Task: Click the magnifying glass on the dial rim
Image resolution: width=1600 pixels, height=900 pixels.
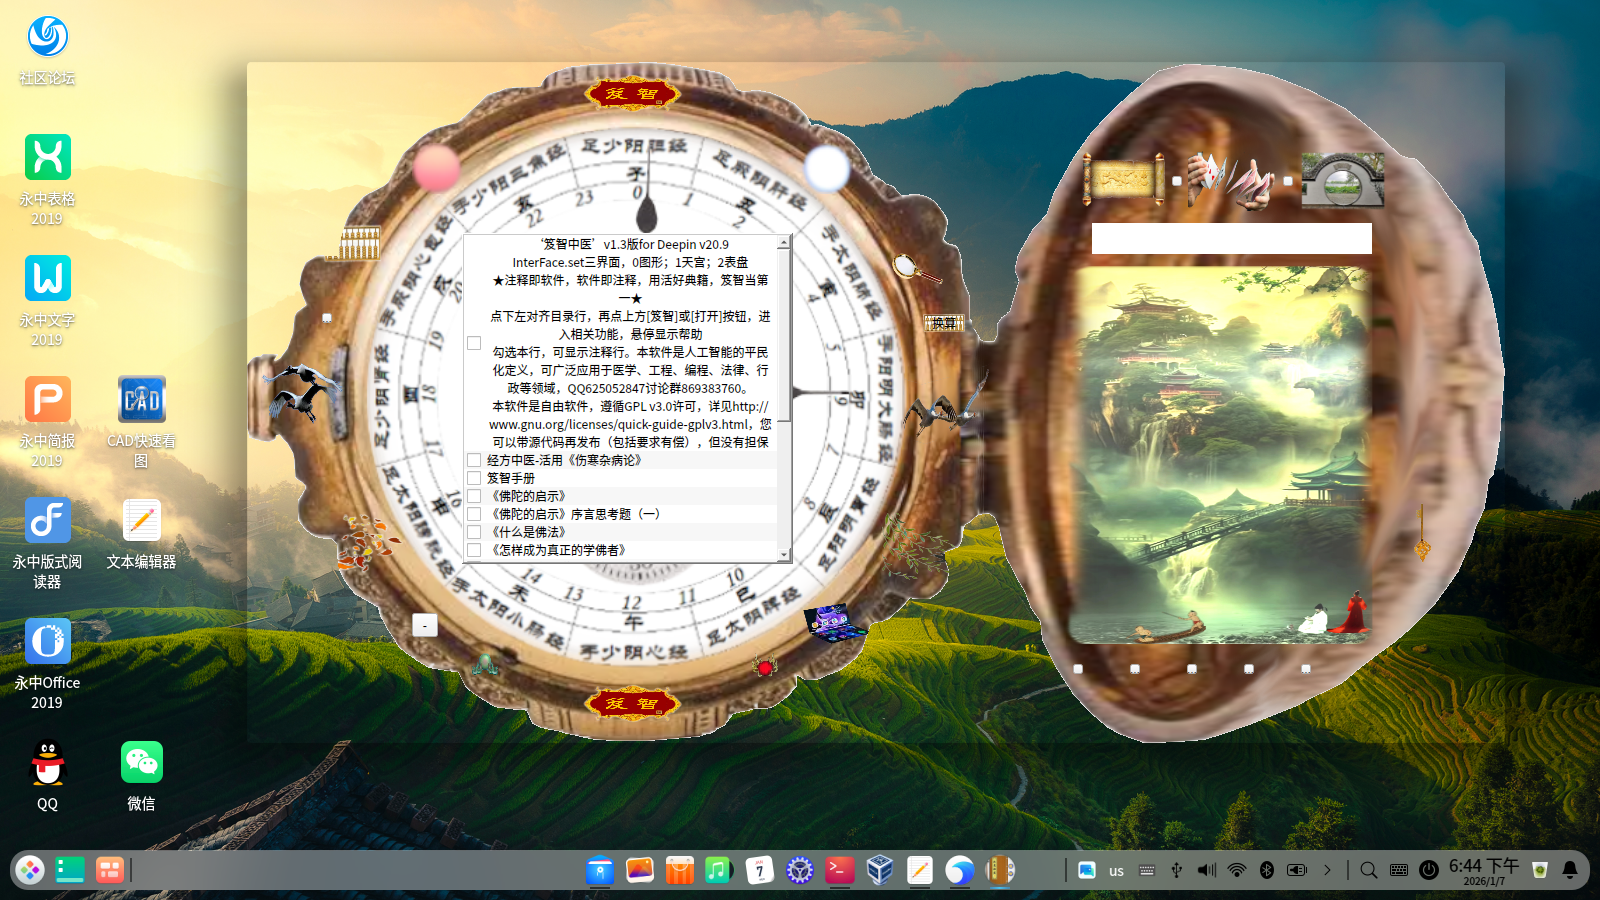Action: point(915,269)
